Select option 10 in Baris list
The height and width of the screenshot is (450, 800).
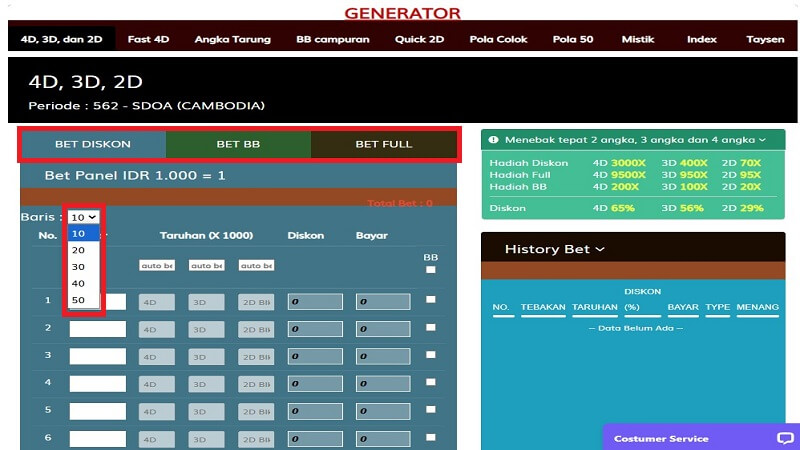84,234
